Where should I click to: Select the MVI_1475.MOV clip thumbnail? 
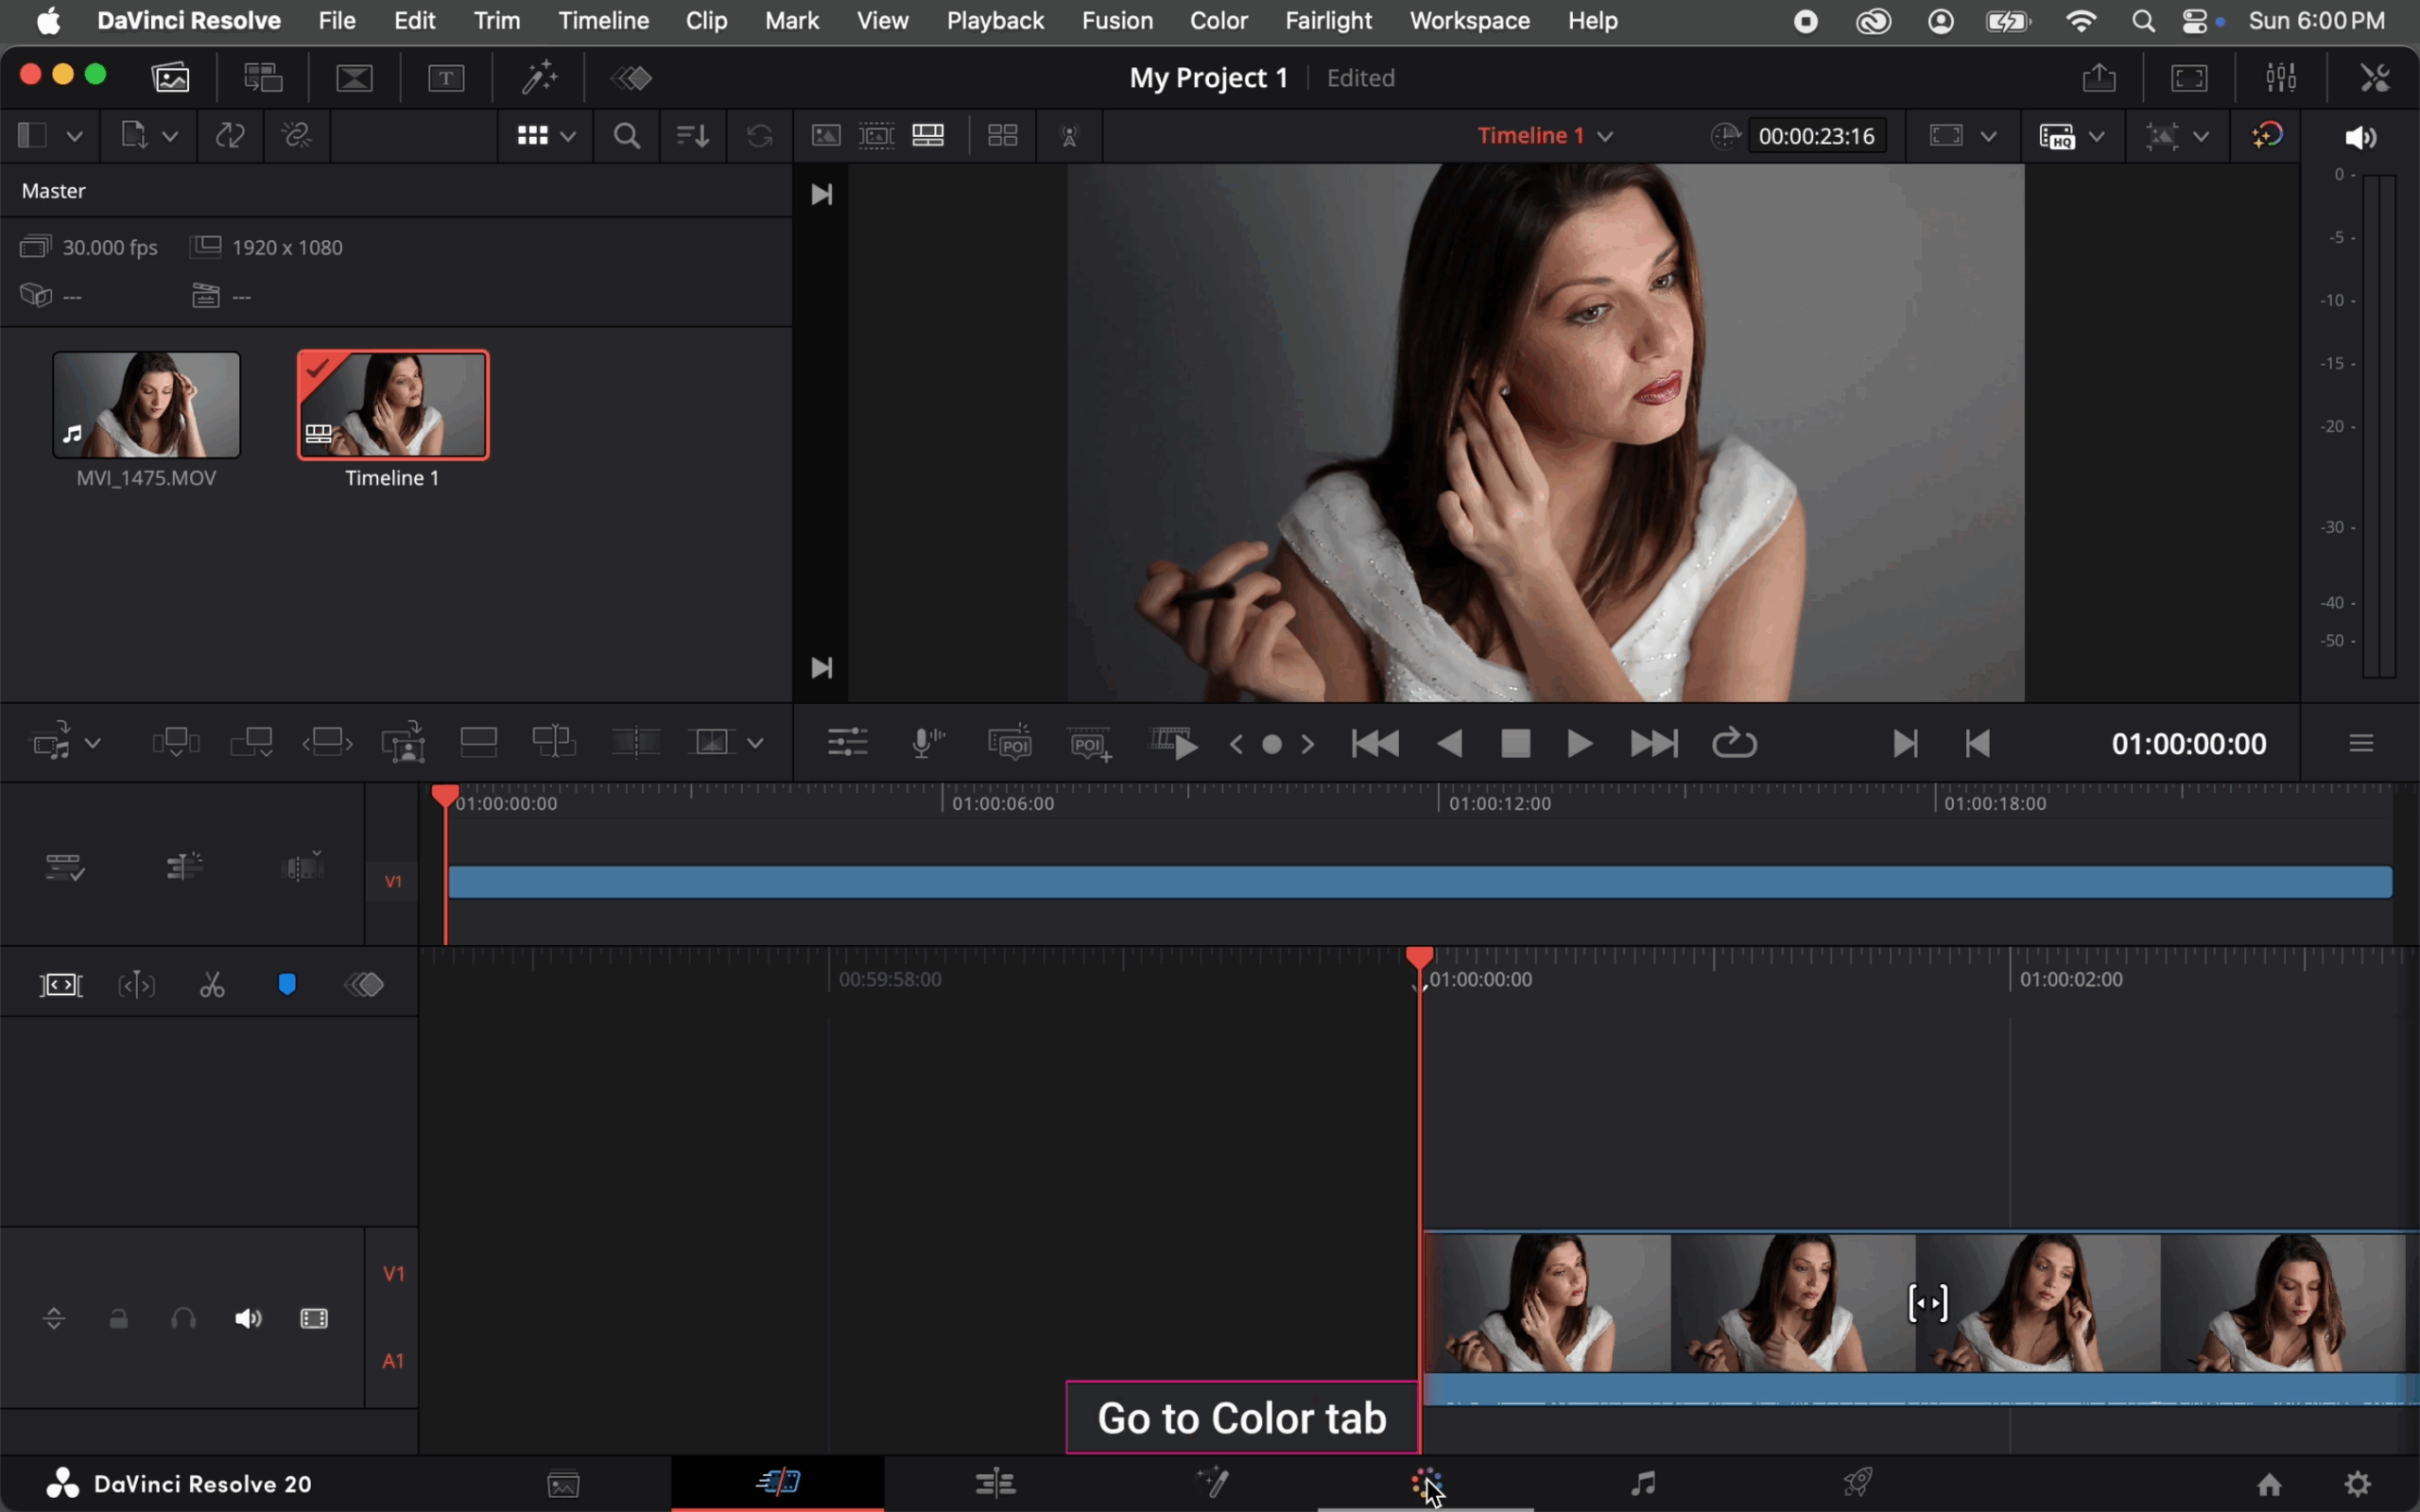[146, 405]
